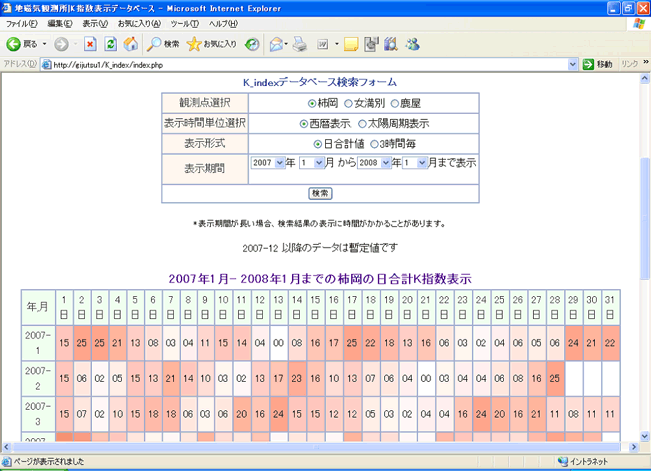The height and width of the screenshot is (471, 651).
Task: Open the ファイル(F) menu
Action: coord(21,23)
